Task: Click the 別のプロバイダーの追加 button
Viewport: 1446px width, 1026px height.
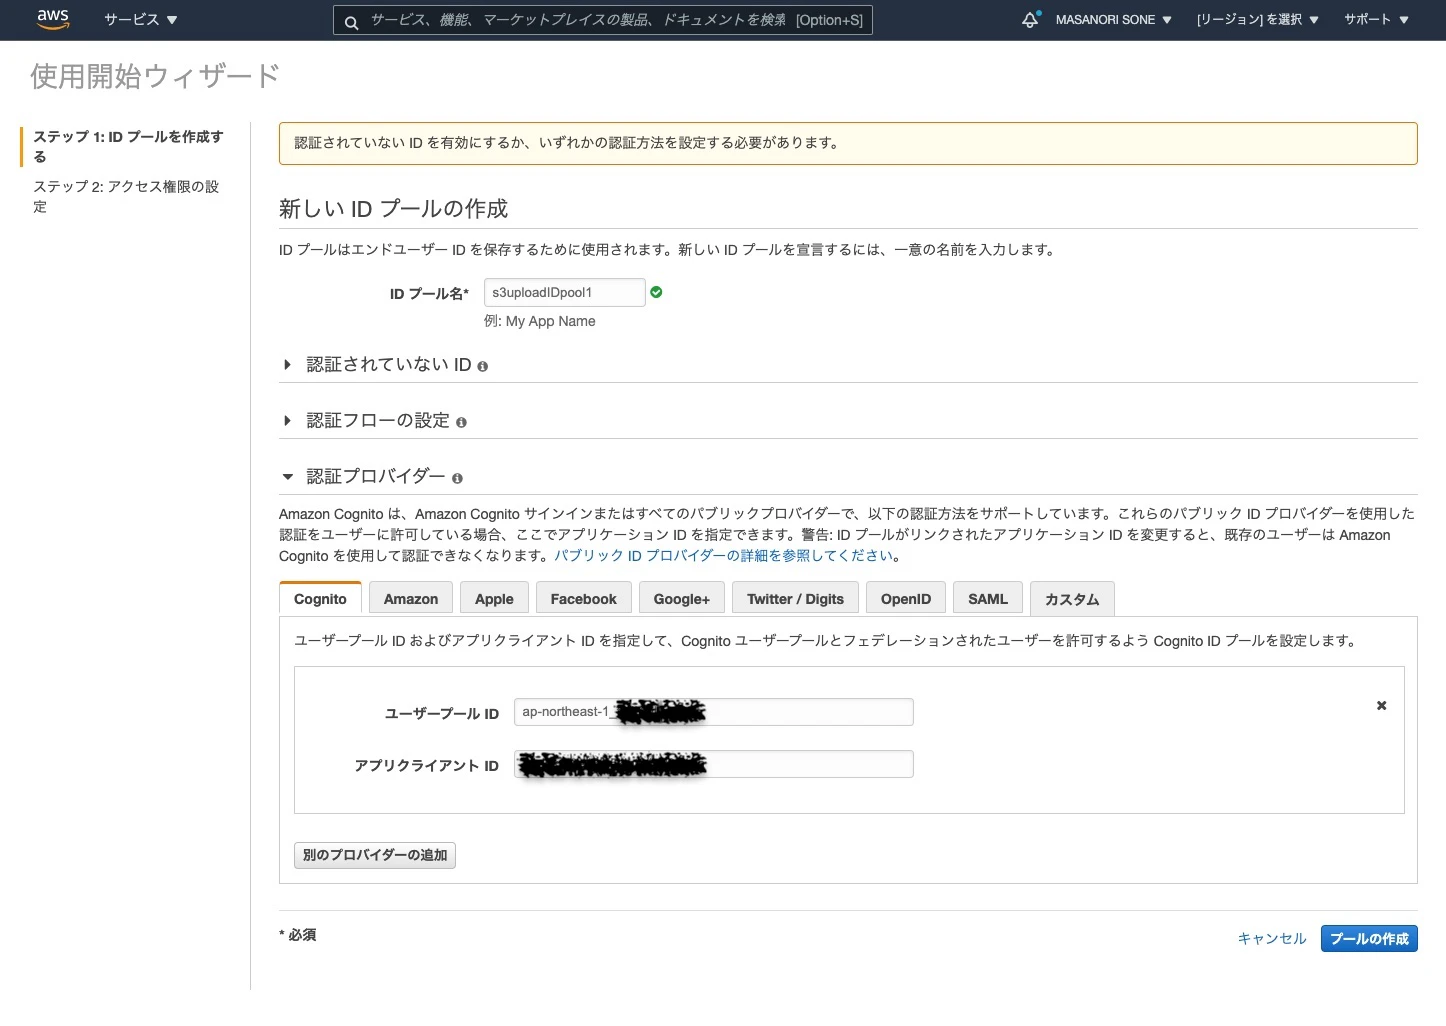Action: click(x=374, y=855)
